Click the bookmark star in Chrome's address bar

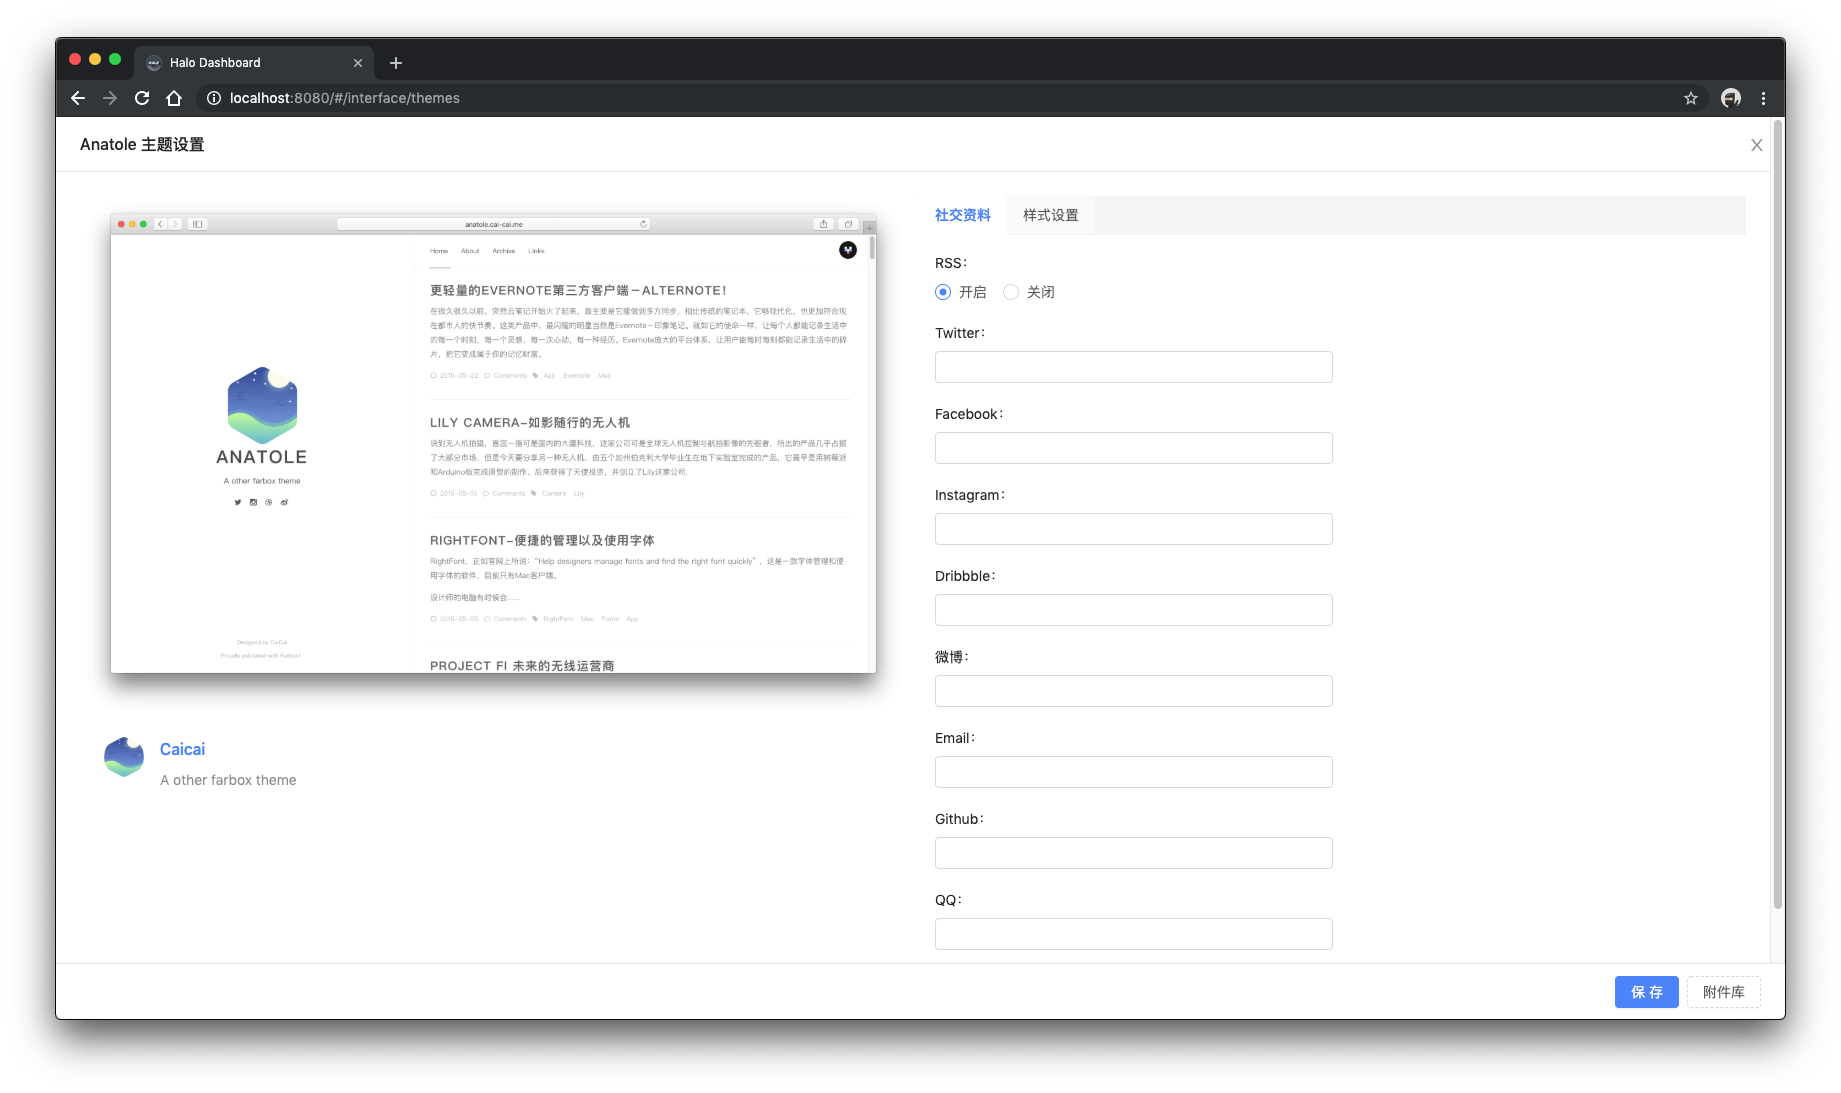[1690, 98]
